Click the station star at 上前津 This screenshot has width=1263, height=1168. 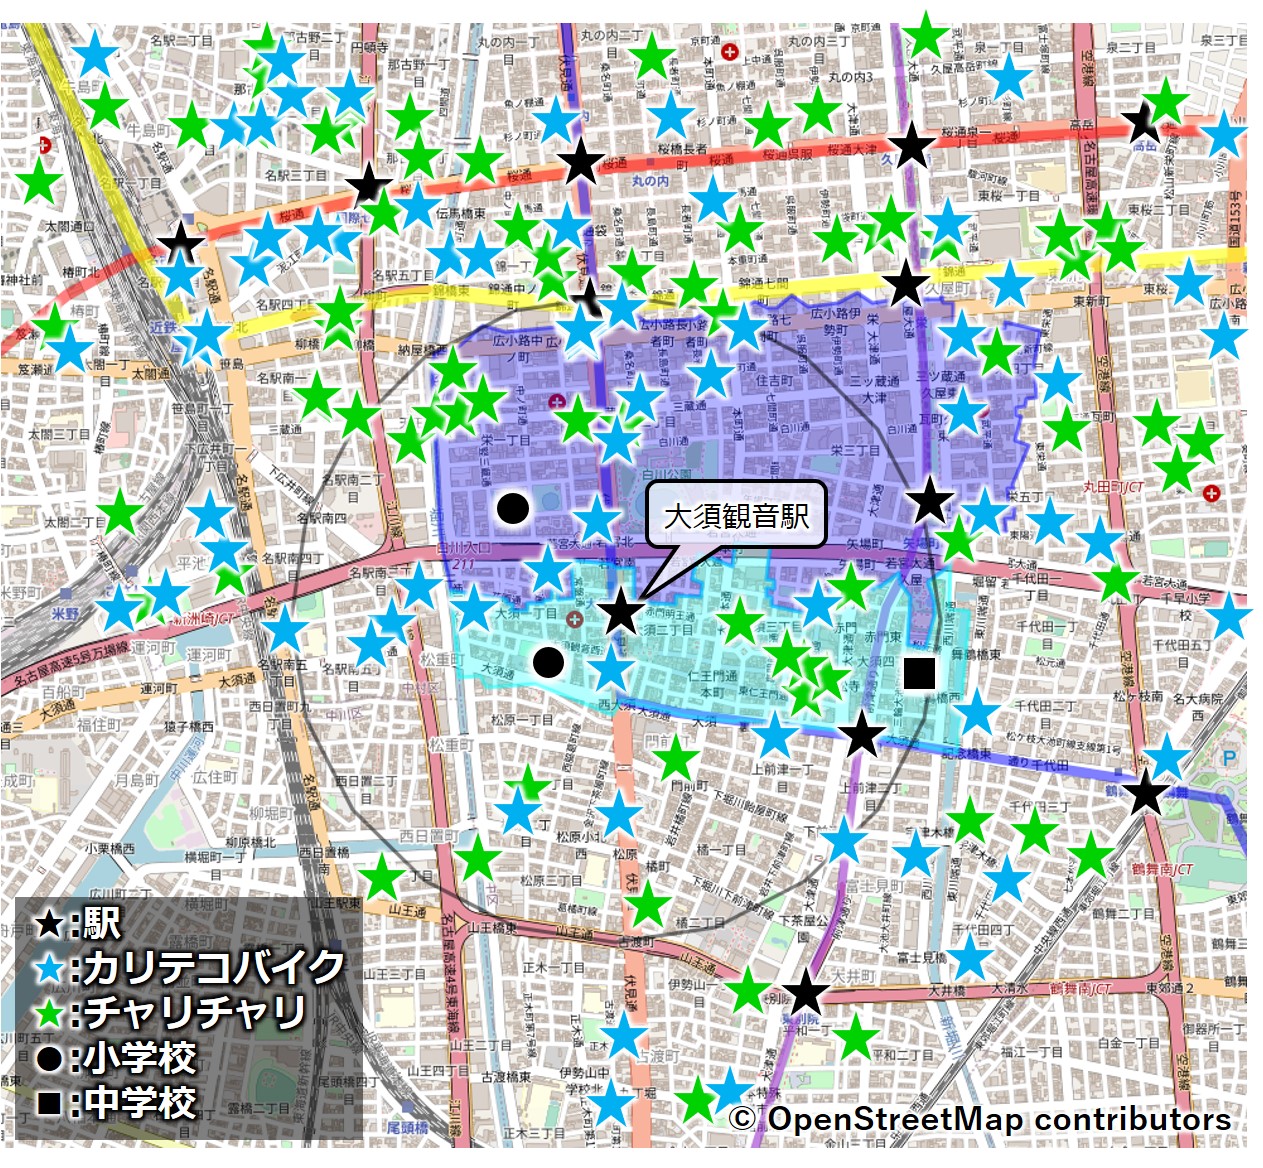tap(862, 737)
